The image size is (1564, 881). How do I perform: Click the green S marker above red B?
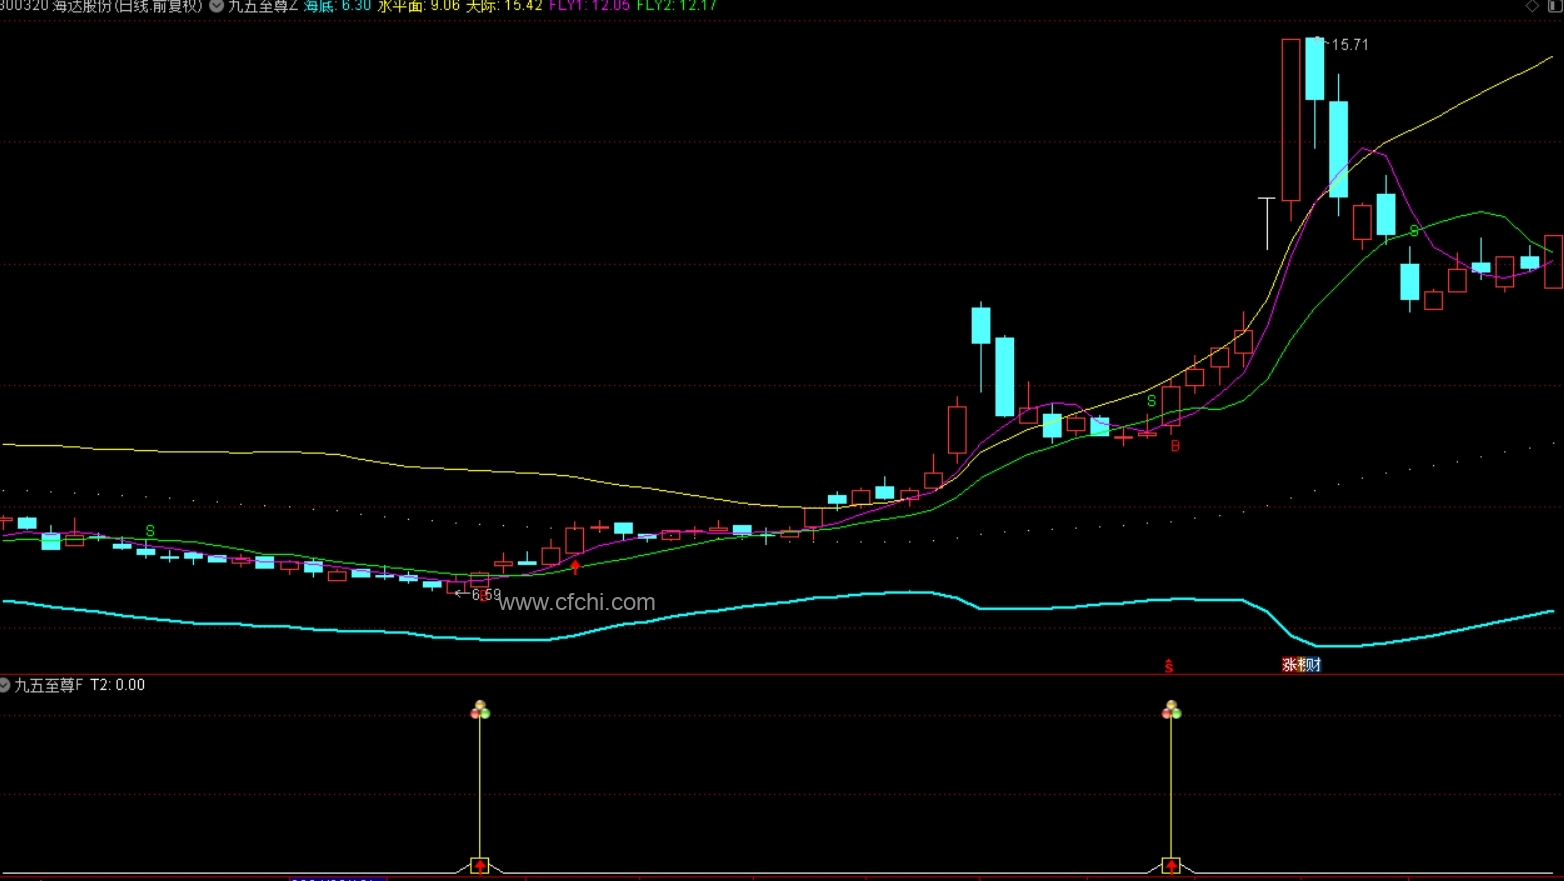coord(1152,401)
